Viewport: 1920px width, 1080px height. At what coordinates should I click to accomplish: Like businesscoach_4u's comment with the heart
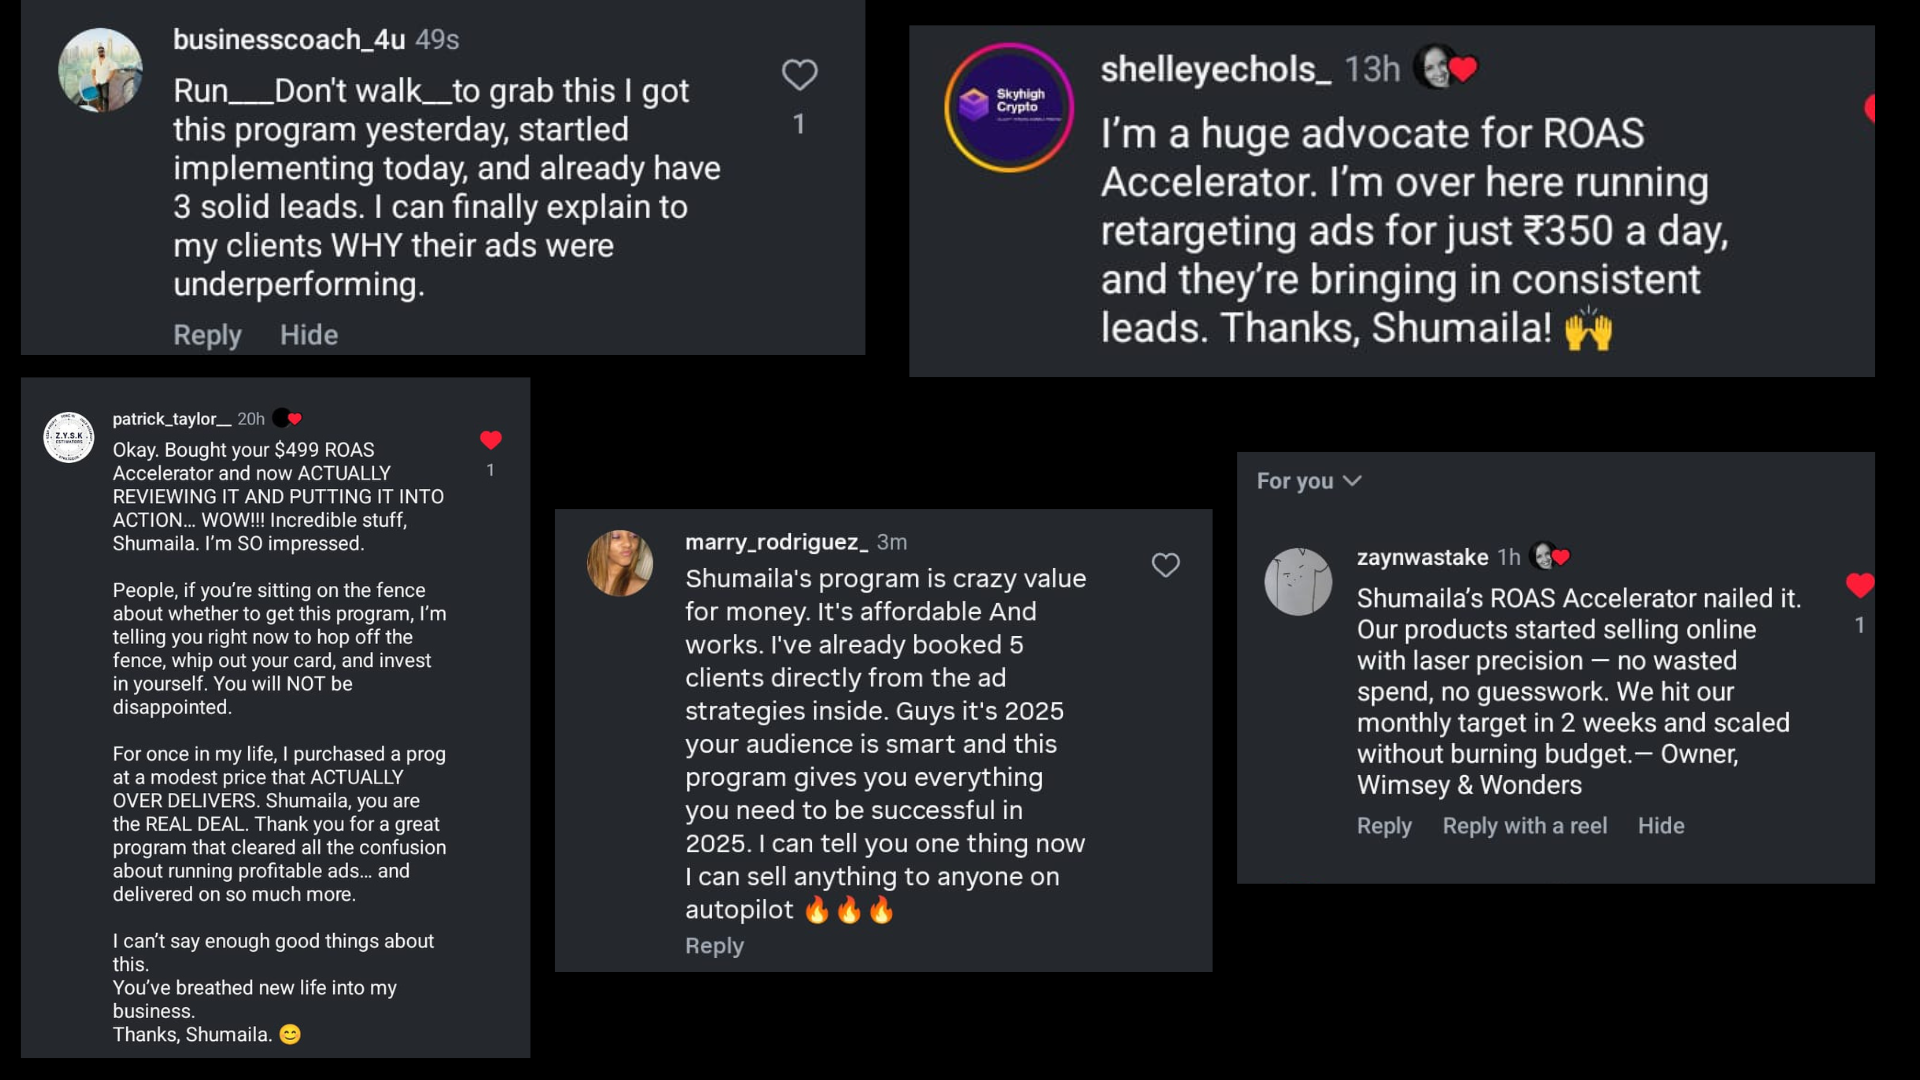[x=799, y=75]
